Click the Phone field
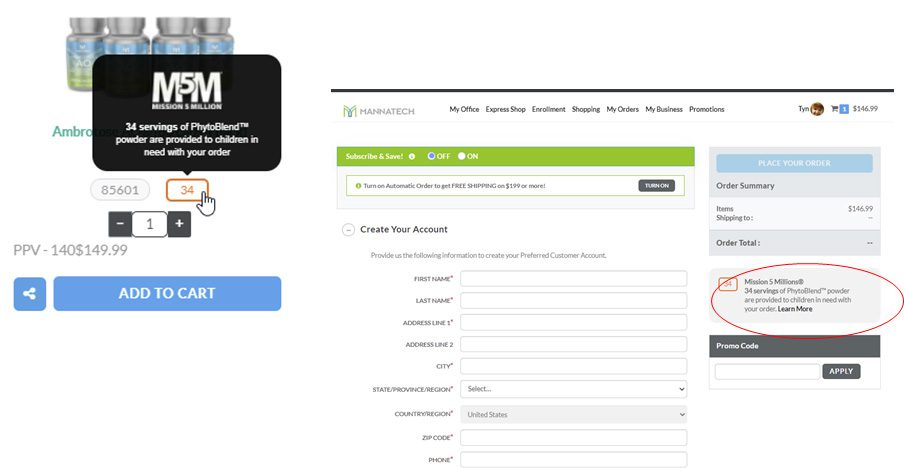 [574, 460]
